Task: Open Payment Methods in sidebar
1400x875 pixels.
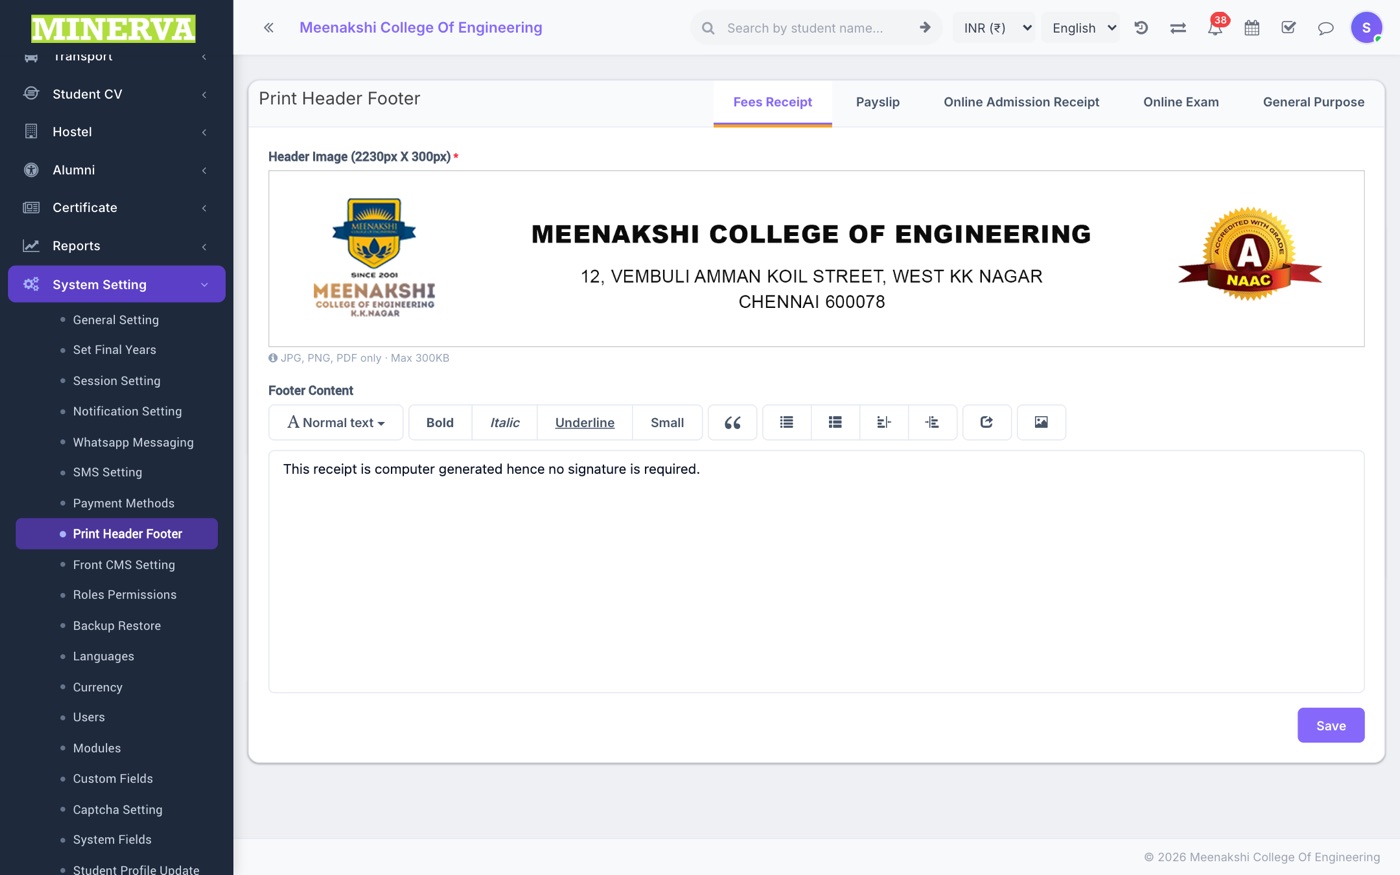Action: click(123, 503)
